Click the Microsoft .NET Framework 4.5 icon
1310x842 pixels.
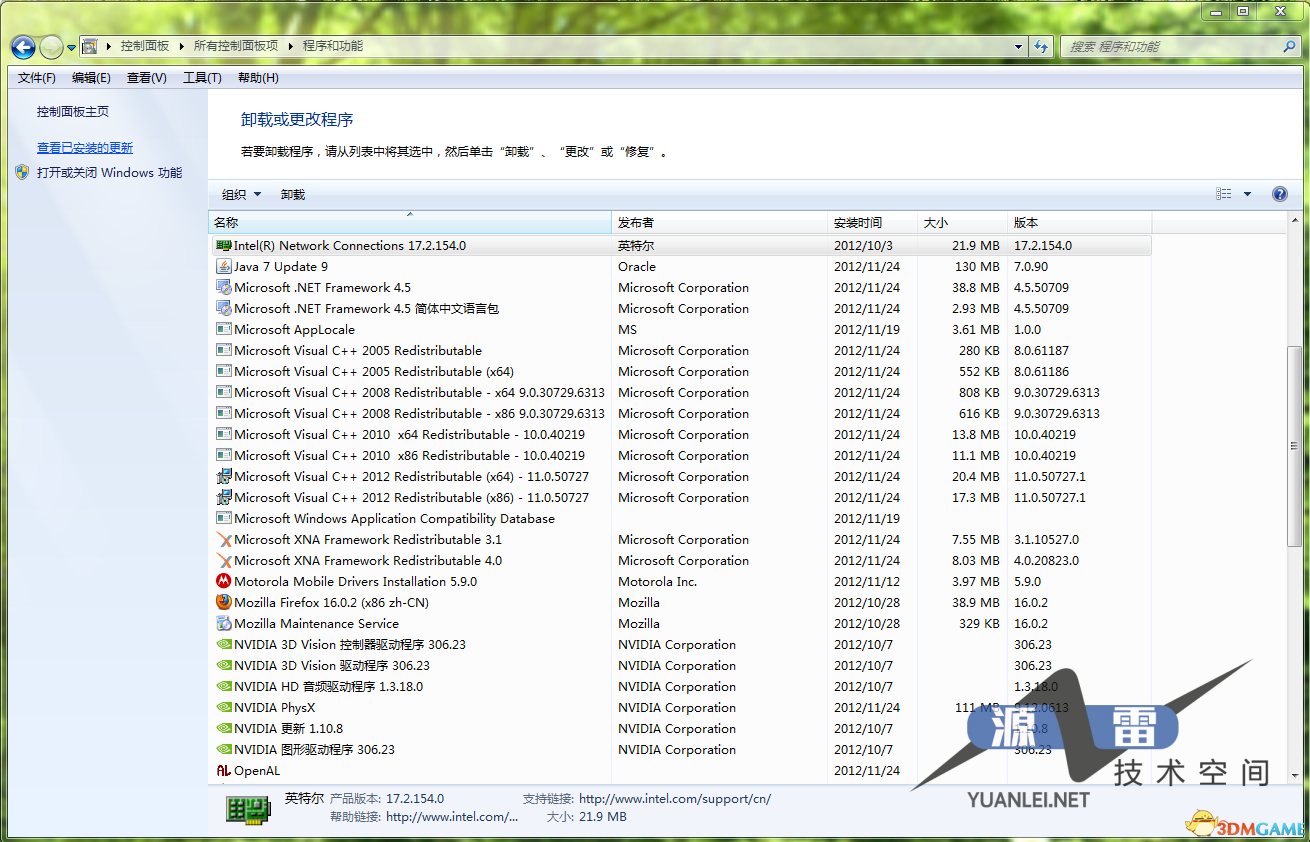[224, 288]
